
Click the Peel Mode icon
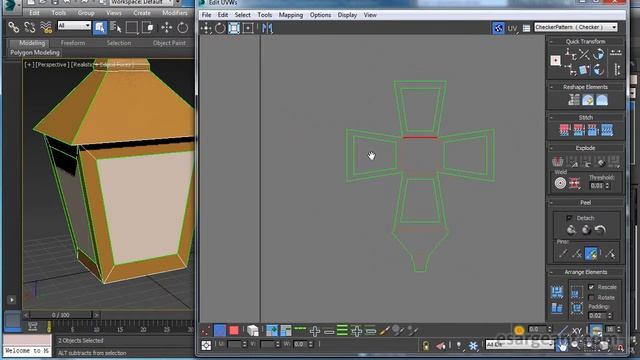point(586,230)
